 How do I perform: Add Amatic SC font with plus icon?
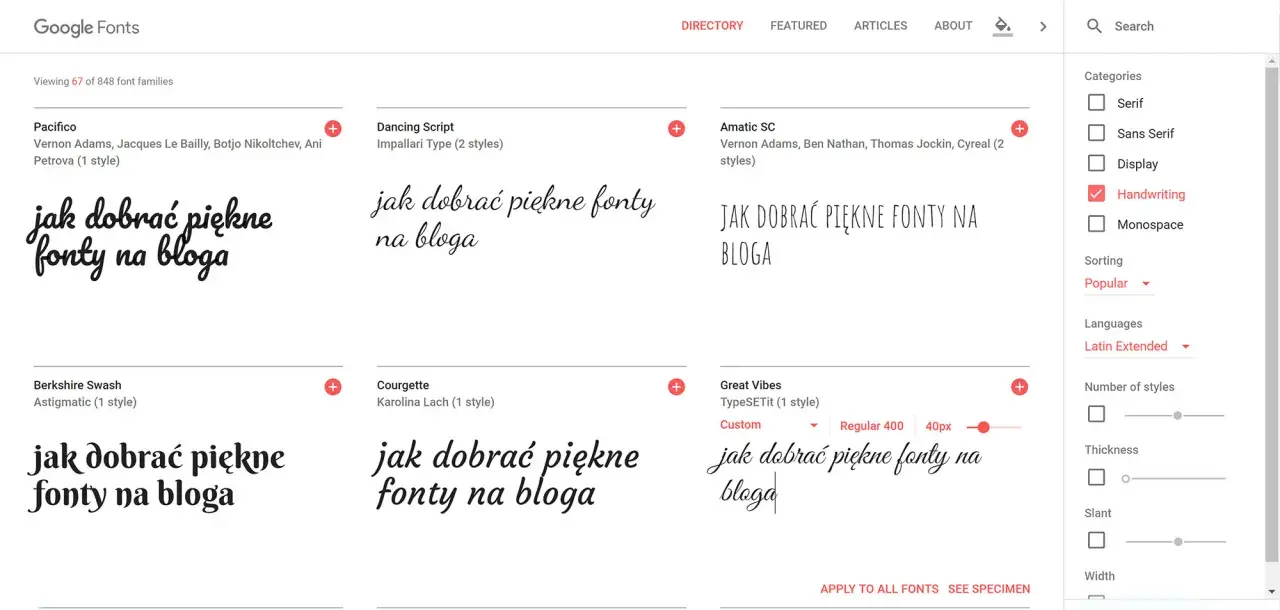point(1019,129)
